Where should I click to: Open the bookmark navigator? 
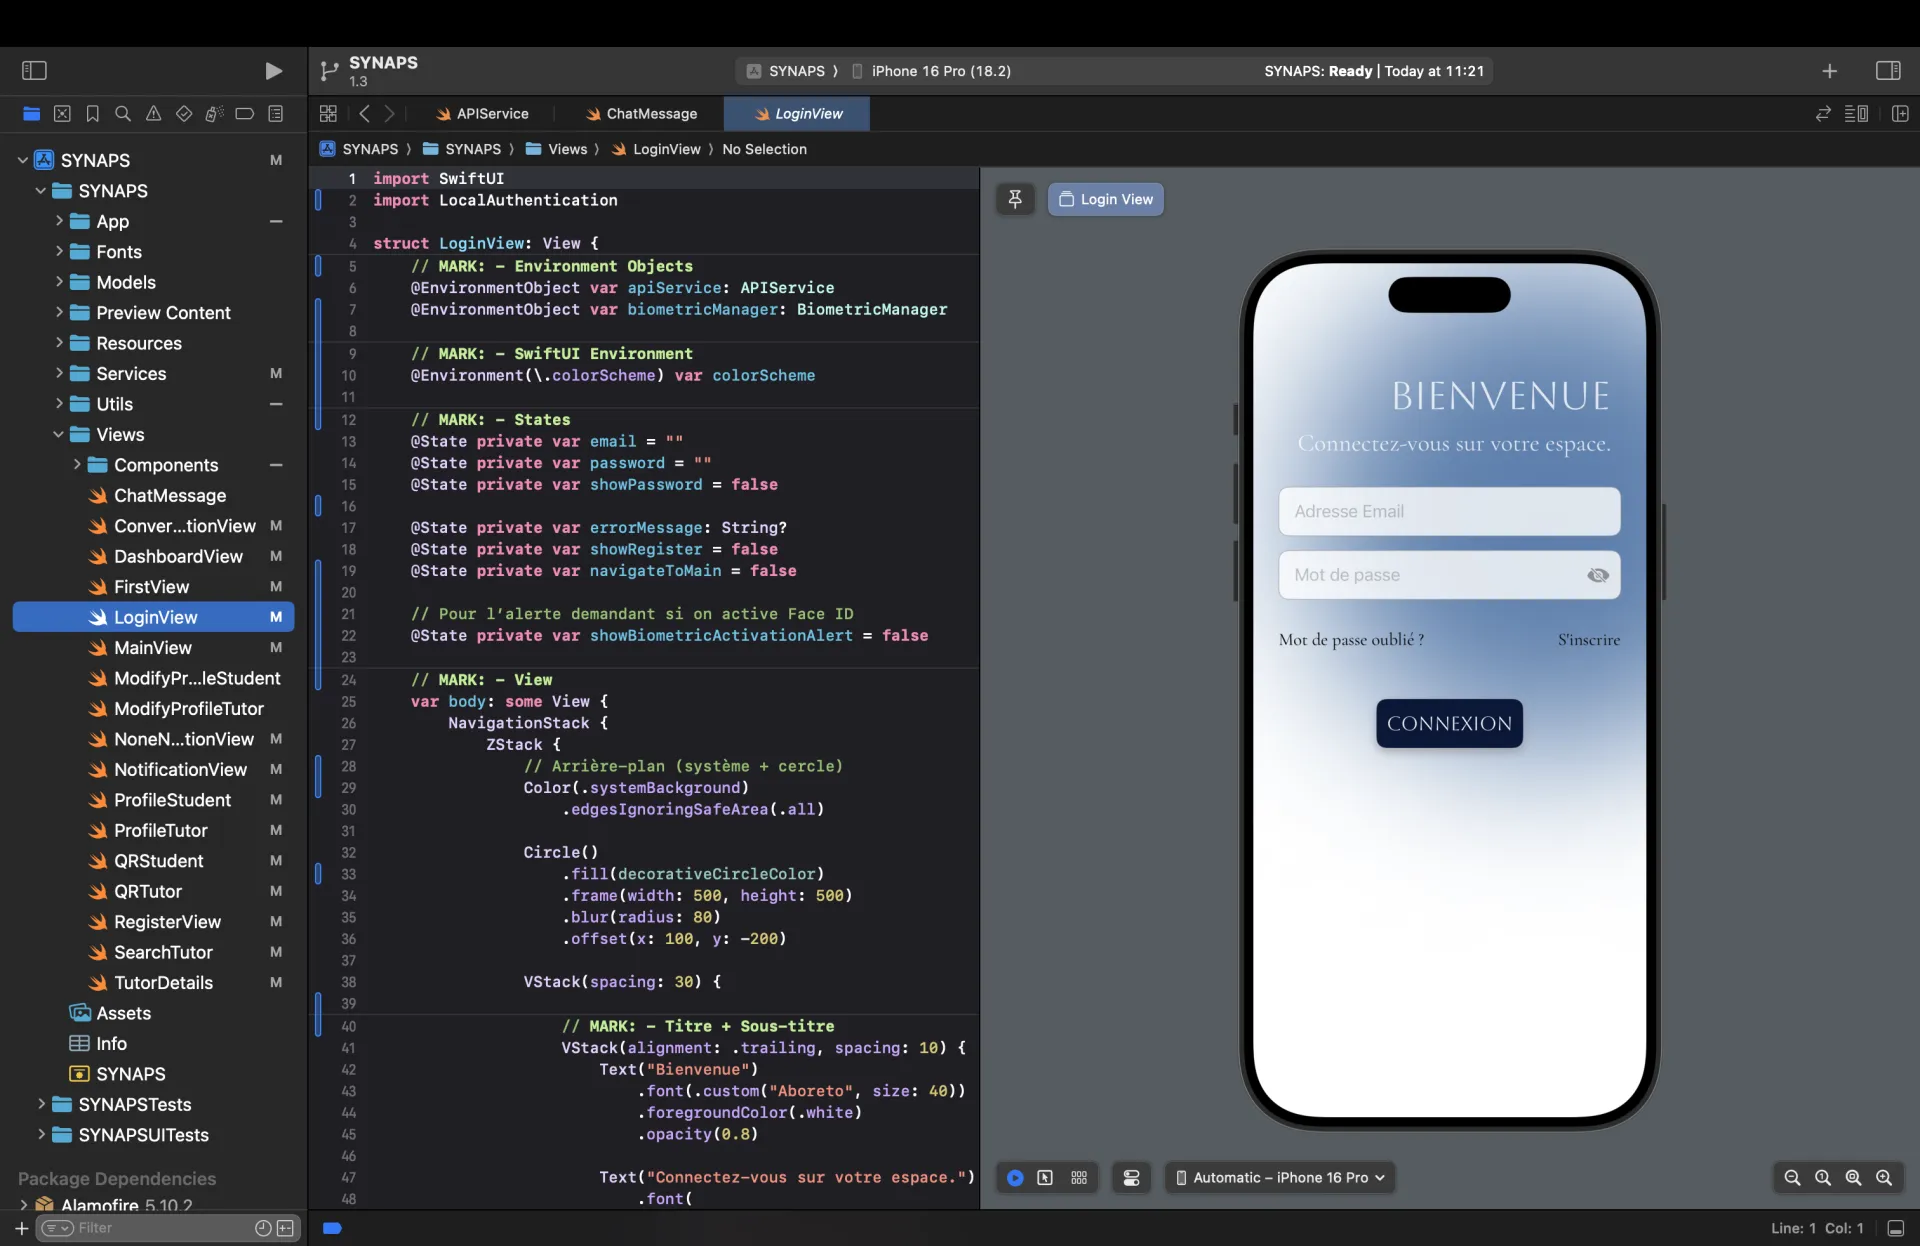pyautogui.click(x=93, y=114)
